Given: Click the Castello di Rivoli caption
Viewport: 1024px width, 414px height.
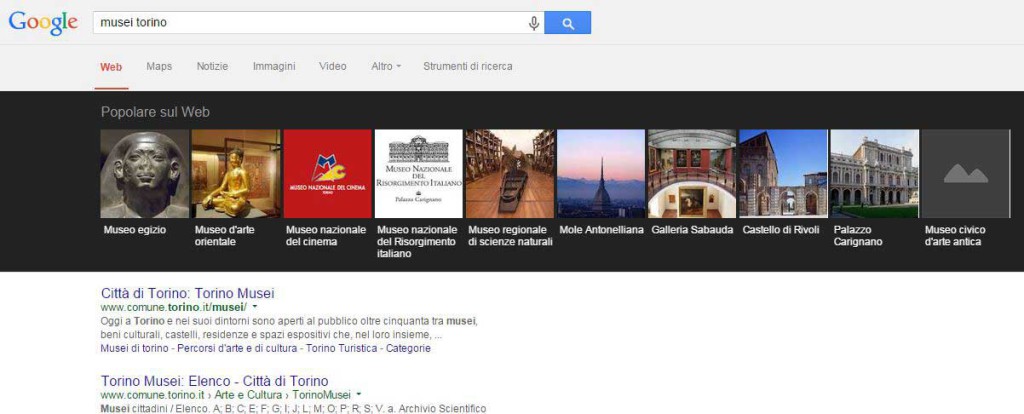Looking at the screenshot, I should tap(781, 230).
